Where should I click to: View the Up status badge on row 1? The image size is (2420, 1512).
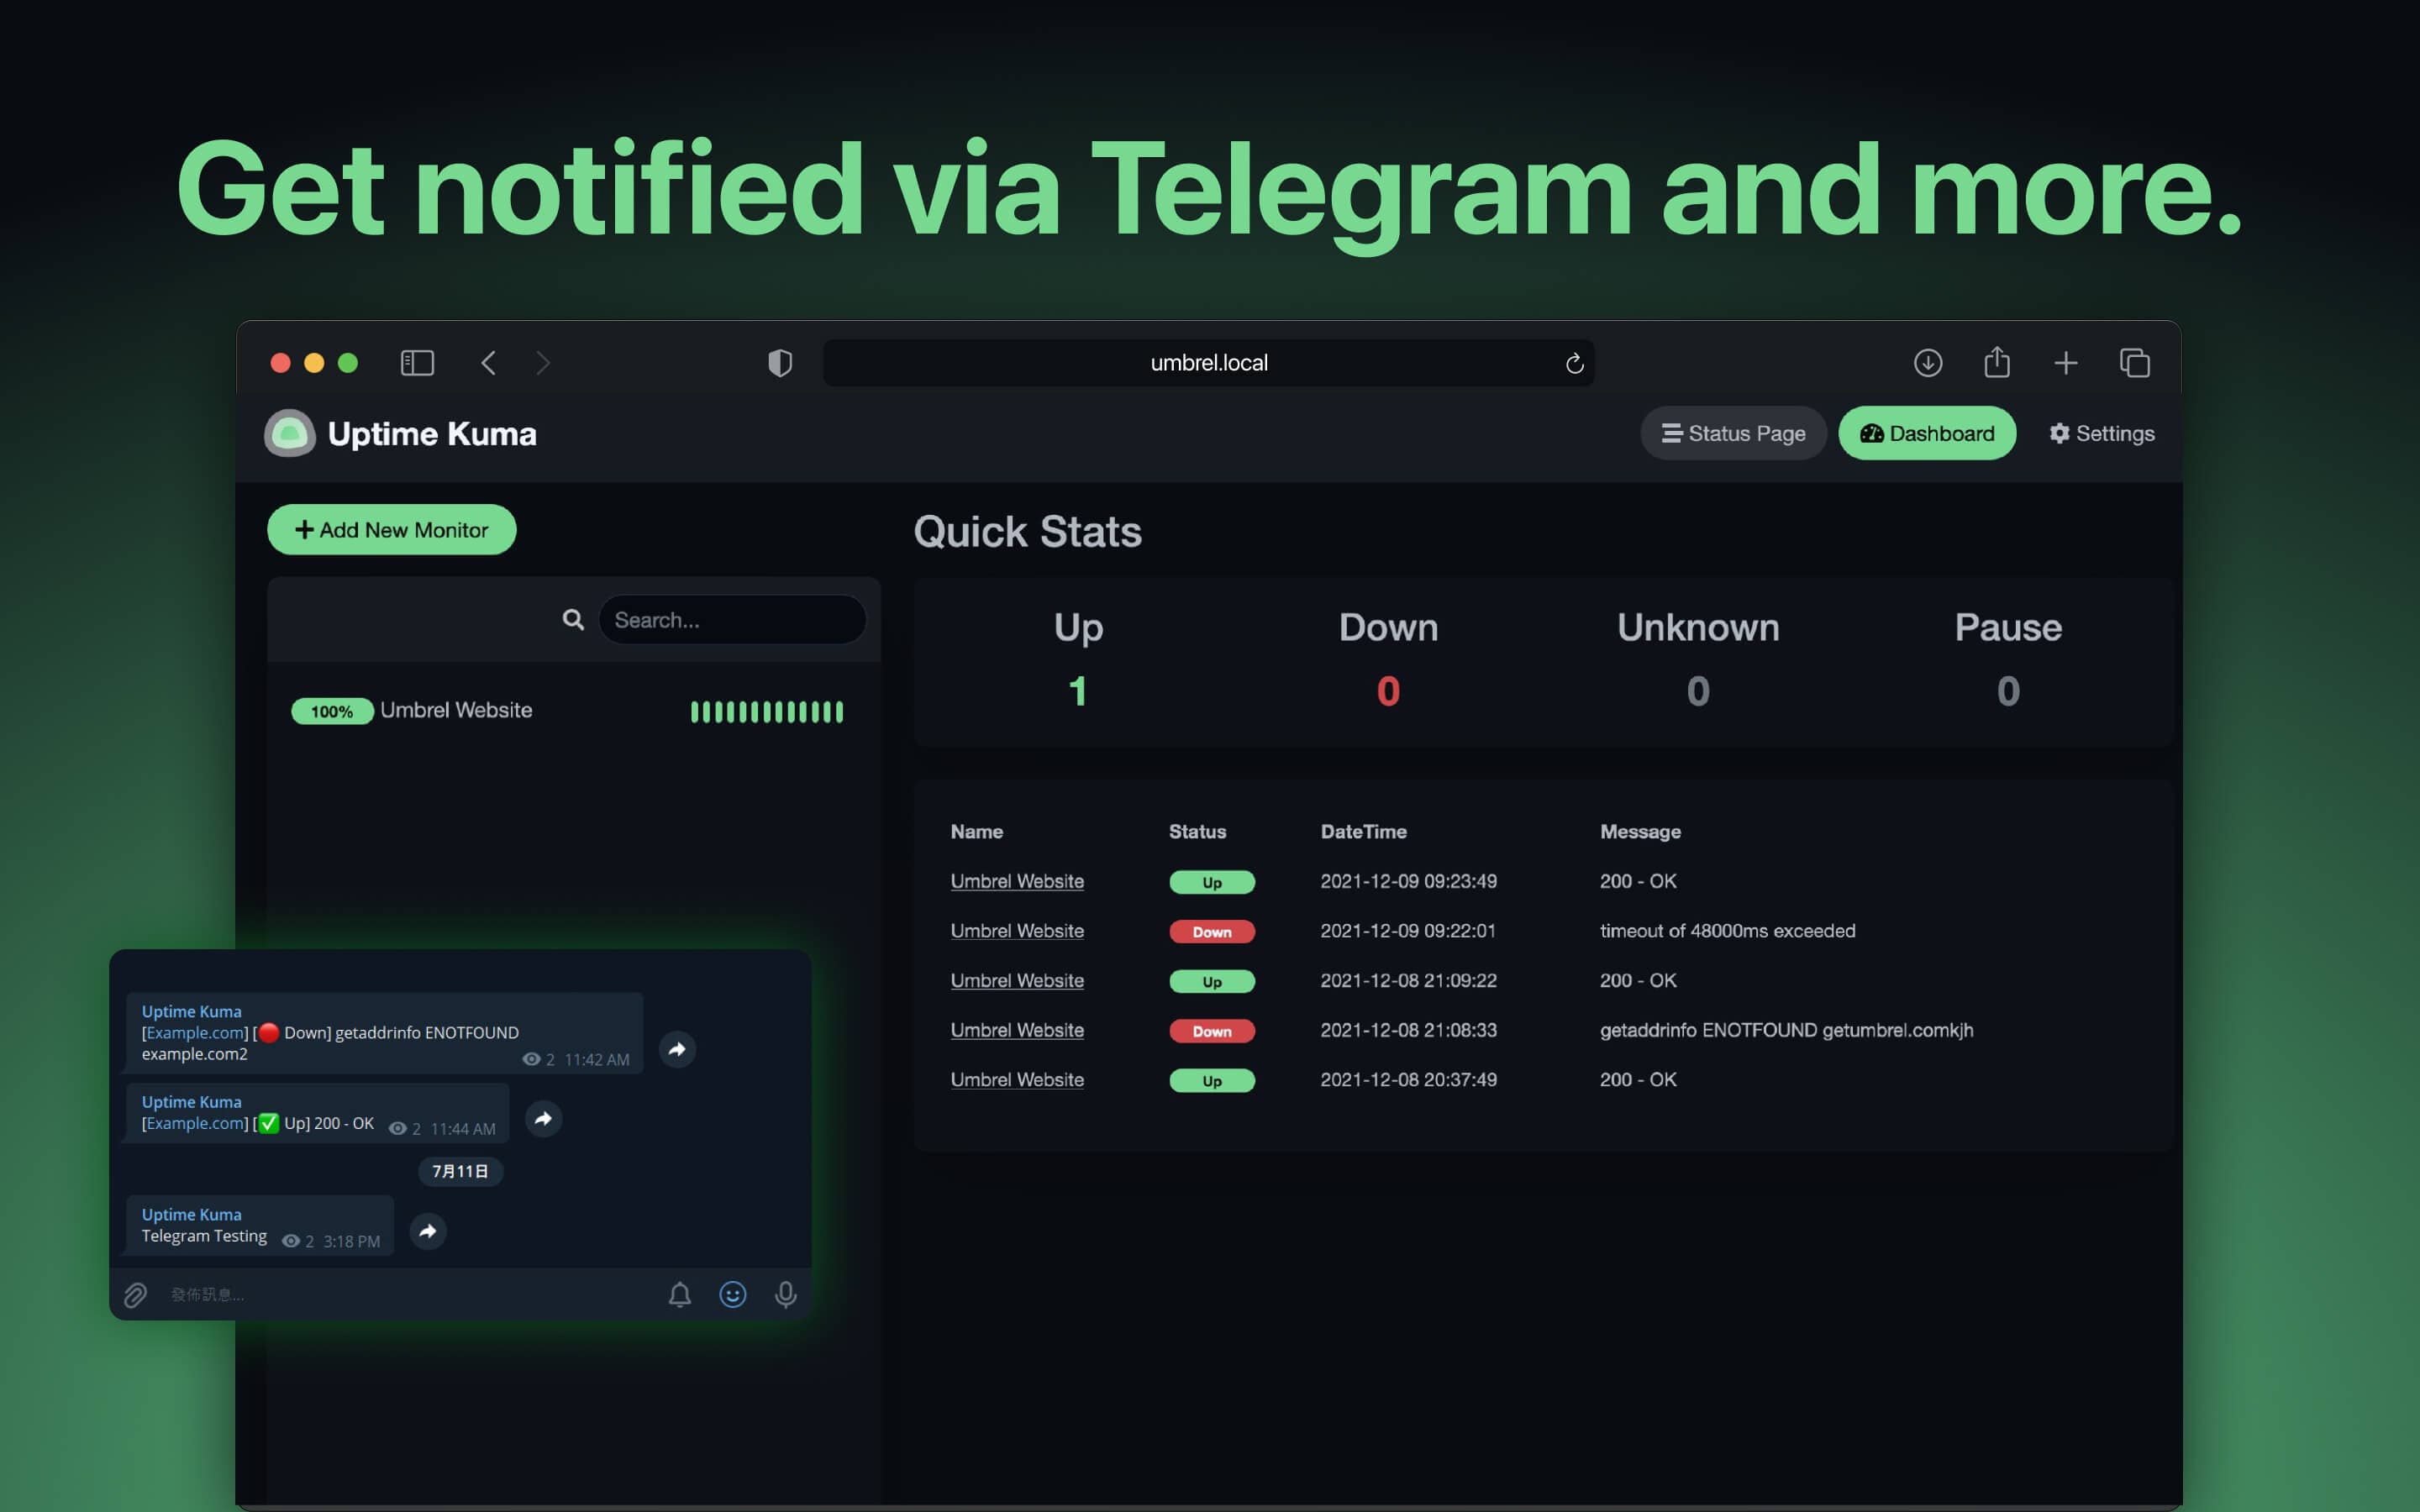coord(1209,881)
